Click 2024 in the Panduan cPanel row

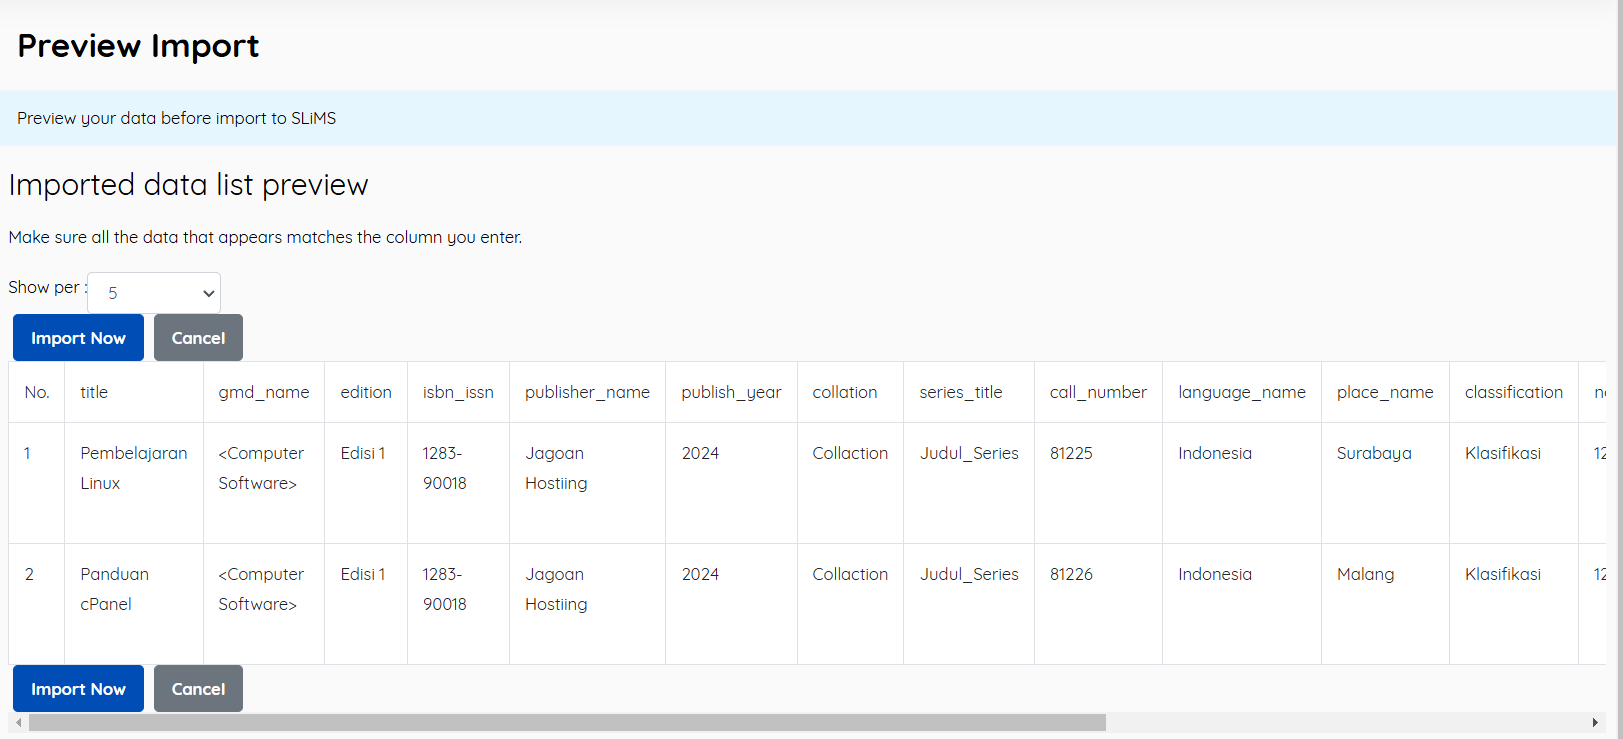[700, 574]
